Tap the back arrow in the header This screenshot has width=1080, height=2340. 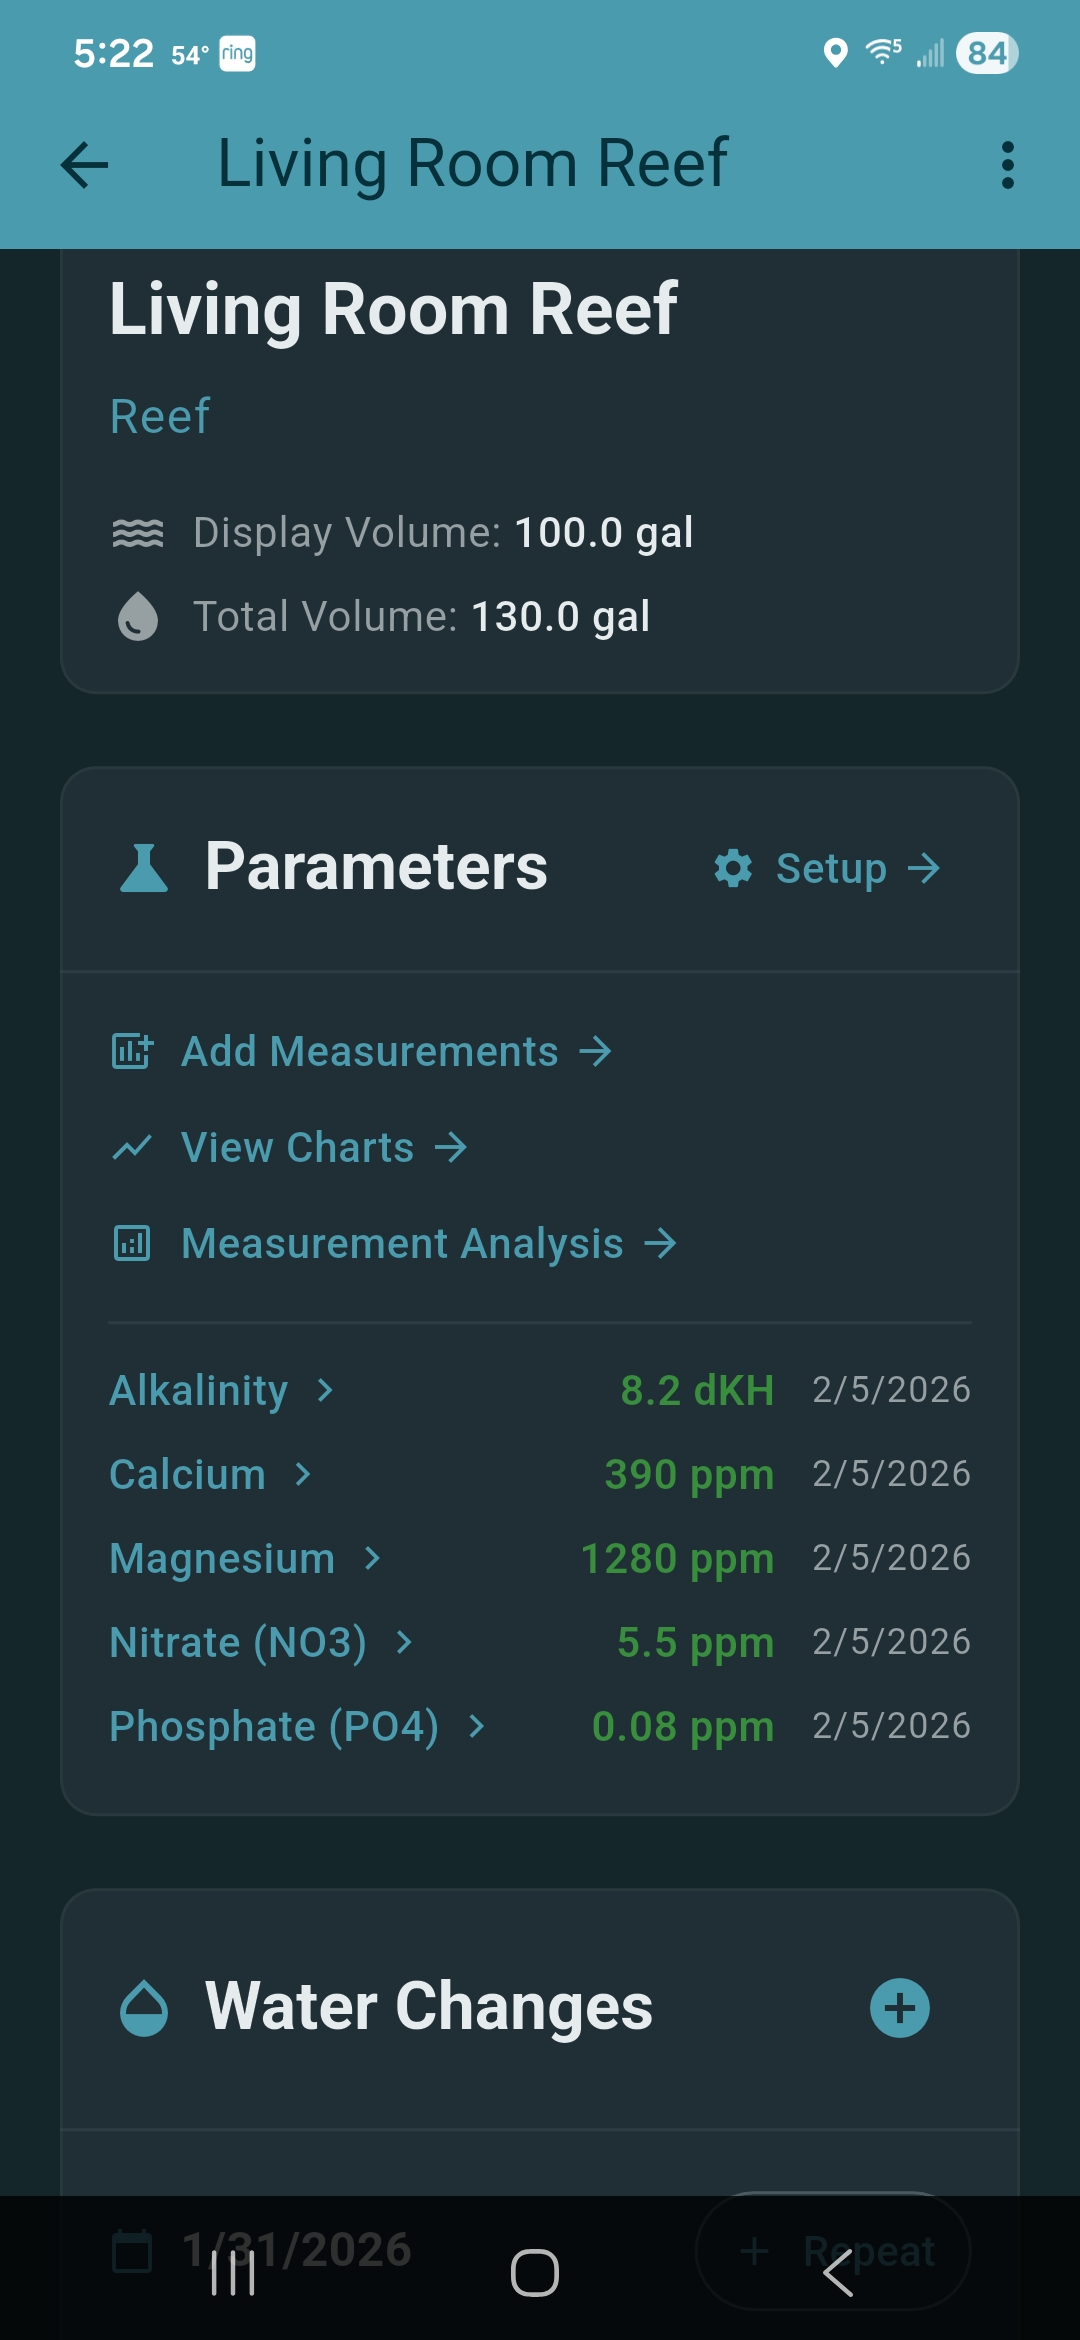pyautogui.click(x=85, y=165)
